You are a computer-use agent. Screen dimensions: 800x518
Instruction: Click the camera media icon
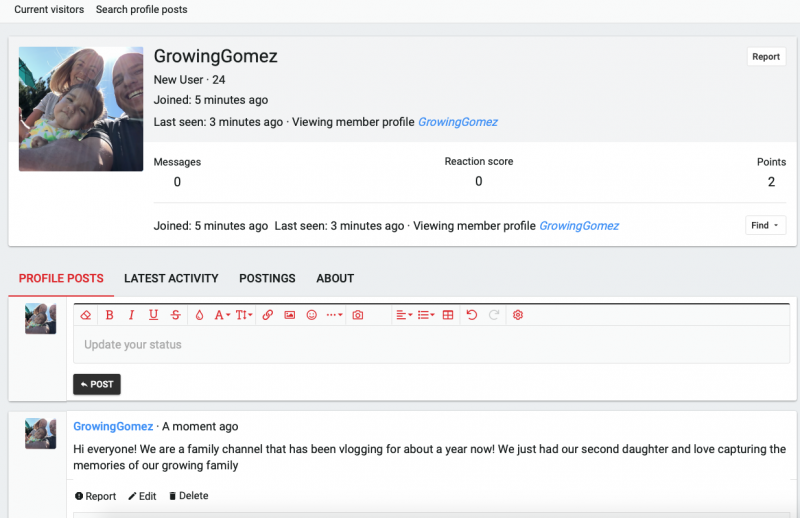(x=358, y=315)
